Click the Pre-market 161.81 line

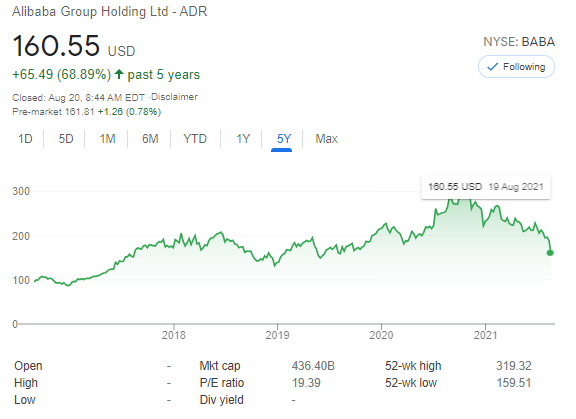[86, 112]
